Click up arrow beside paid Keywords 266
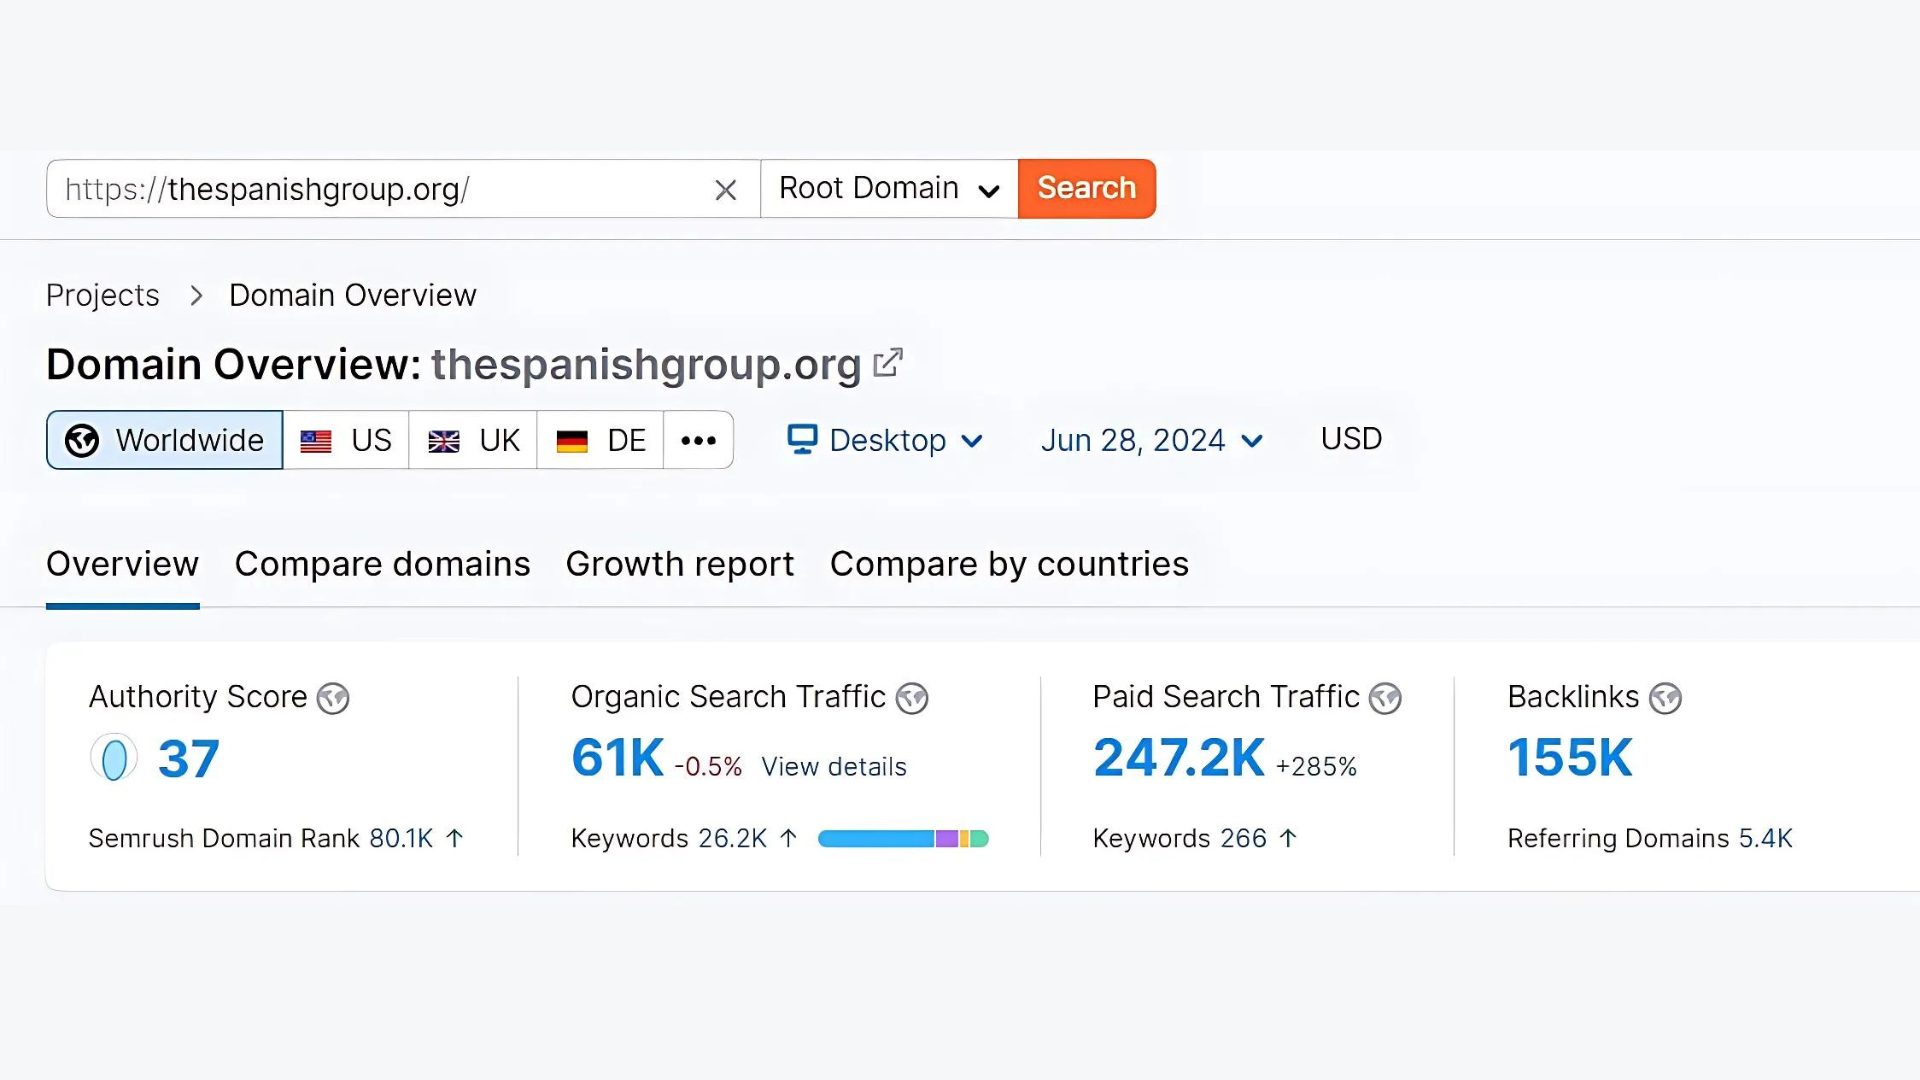 (1288, 838)
